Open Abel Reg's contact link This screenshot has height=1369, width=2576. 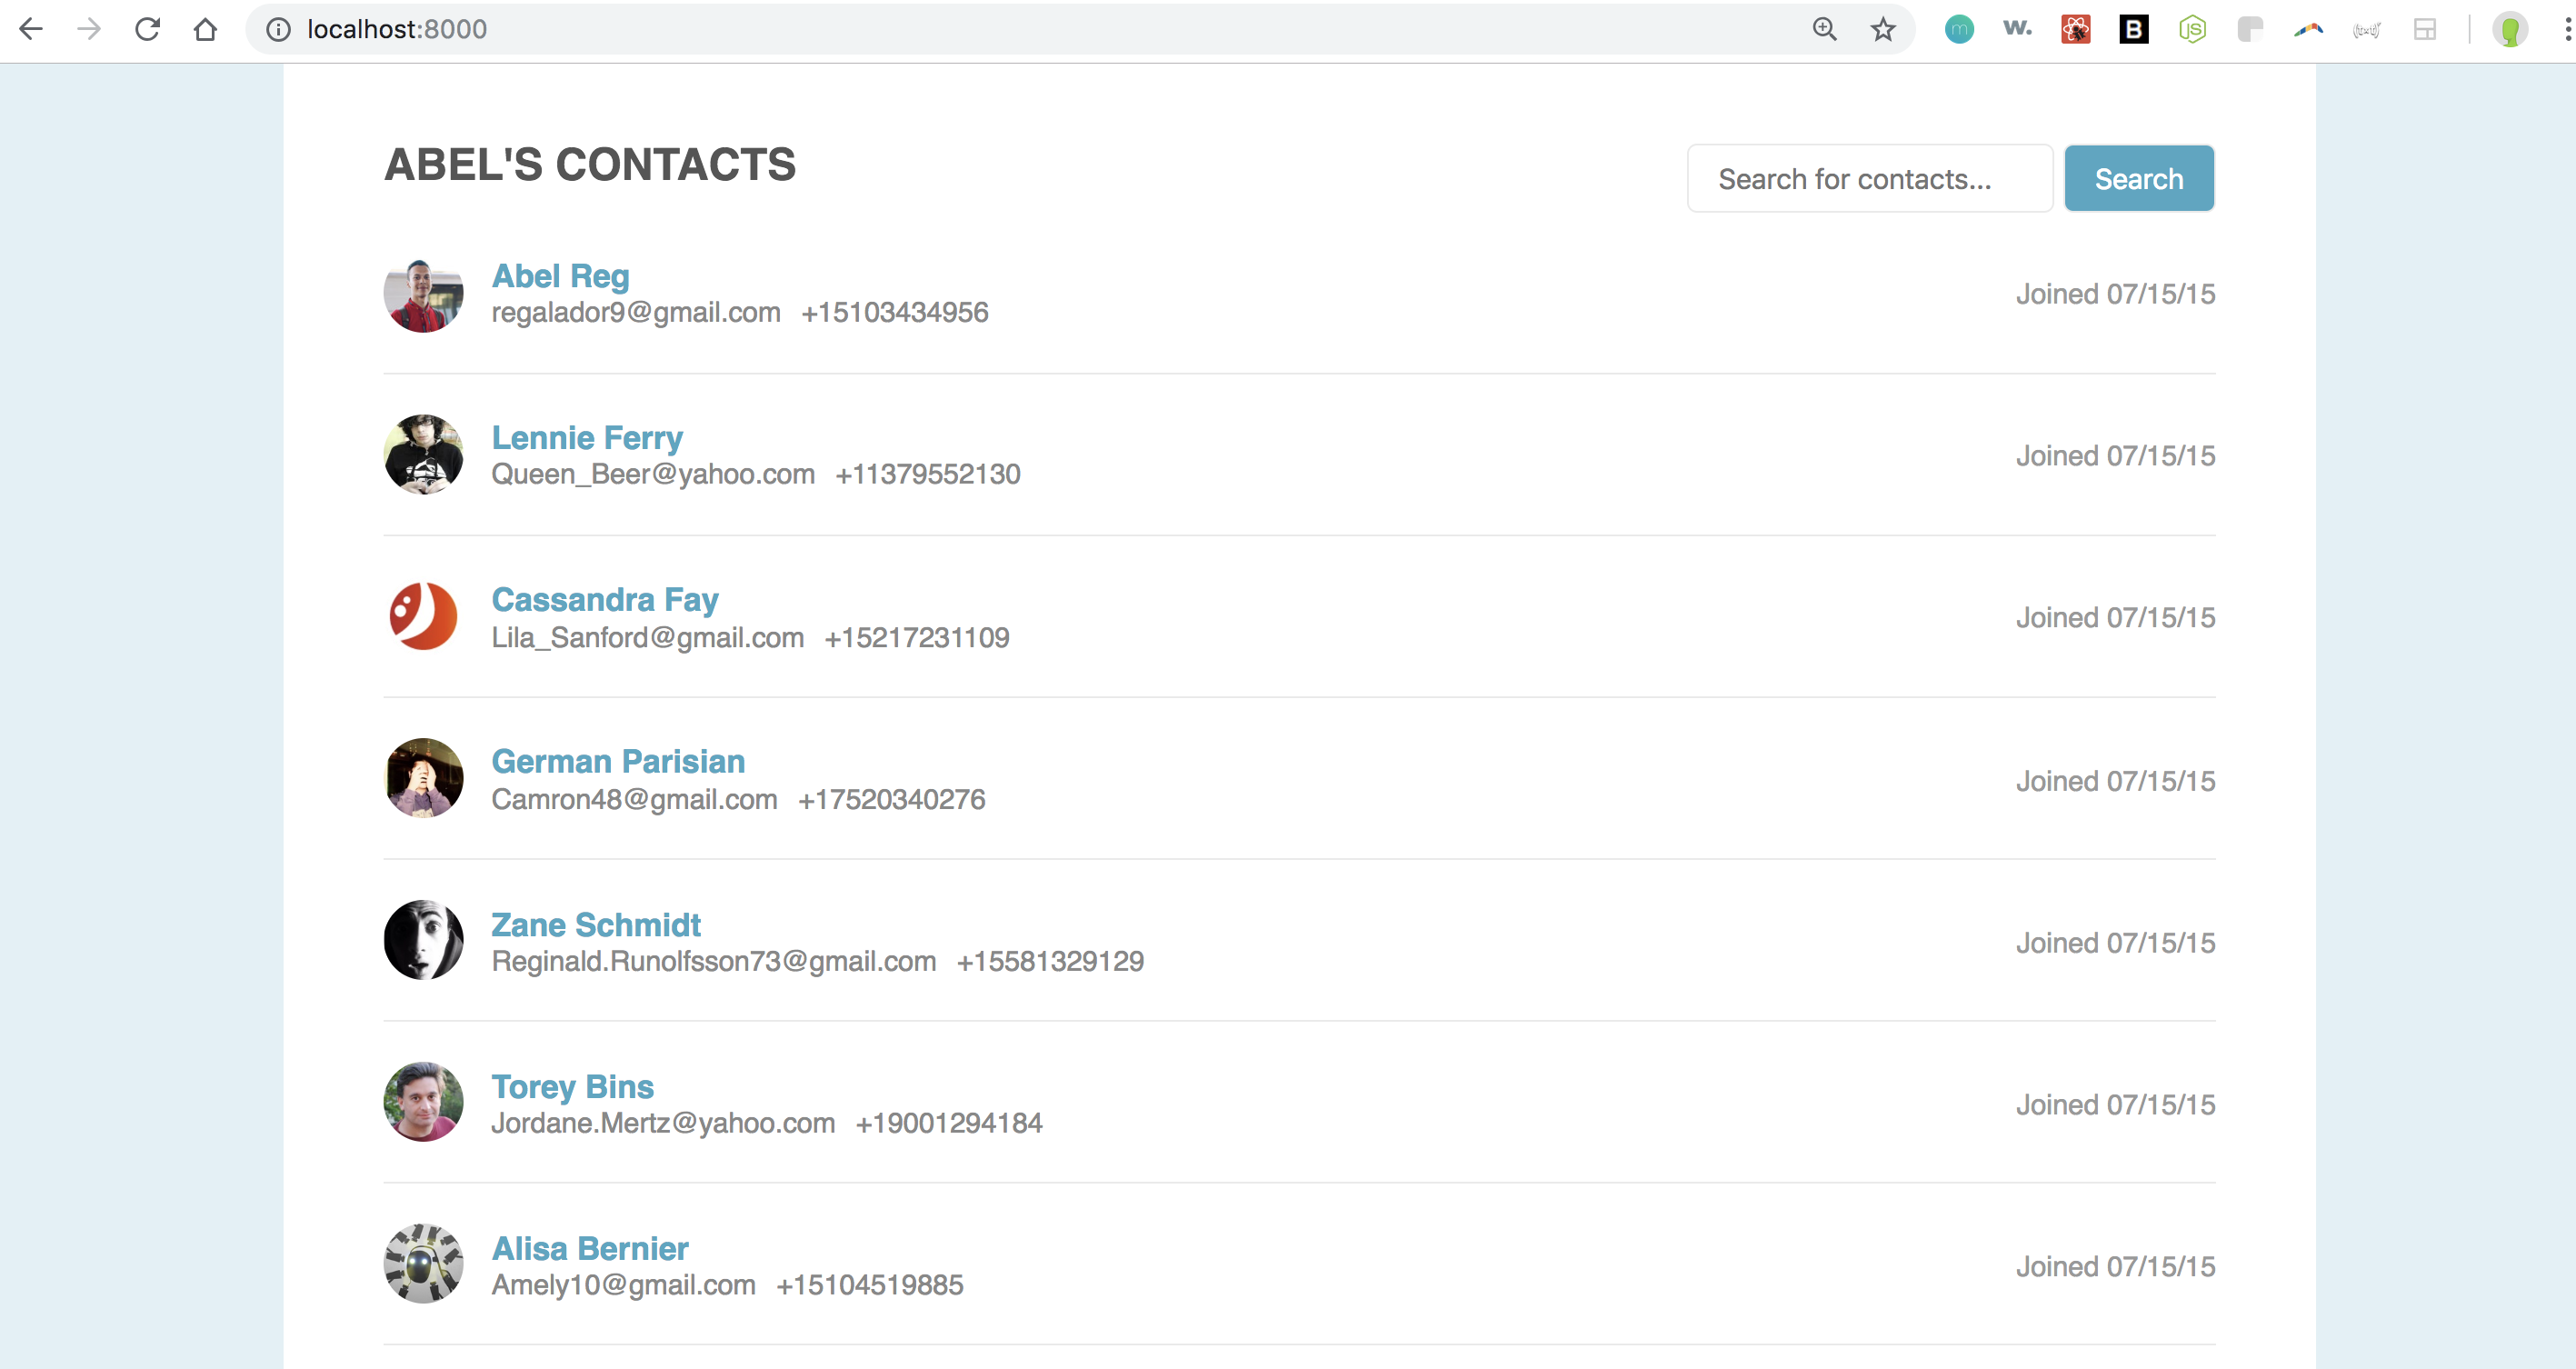(560, 275)
